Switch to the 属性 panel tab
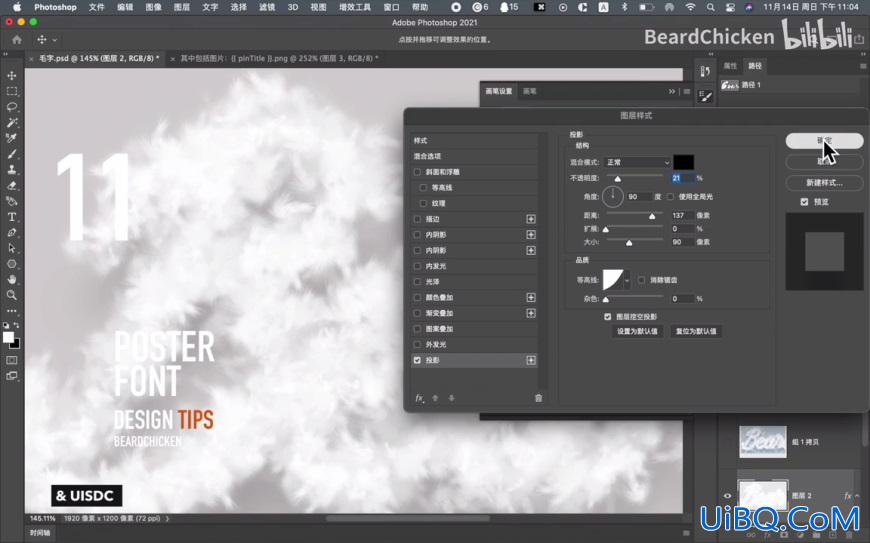The width and height of the screenshot is (870, 543). [x=730, y=66]
